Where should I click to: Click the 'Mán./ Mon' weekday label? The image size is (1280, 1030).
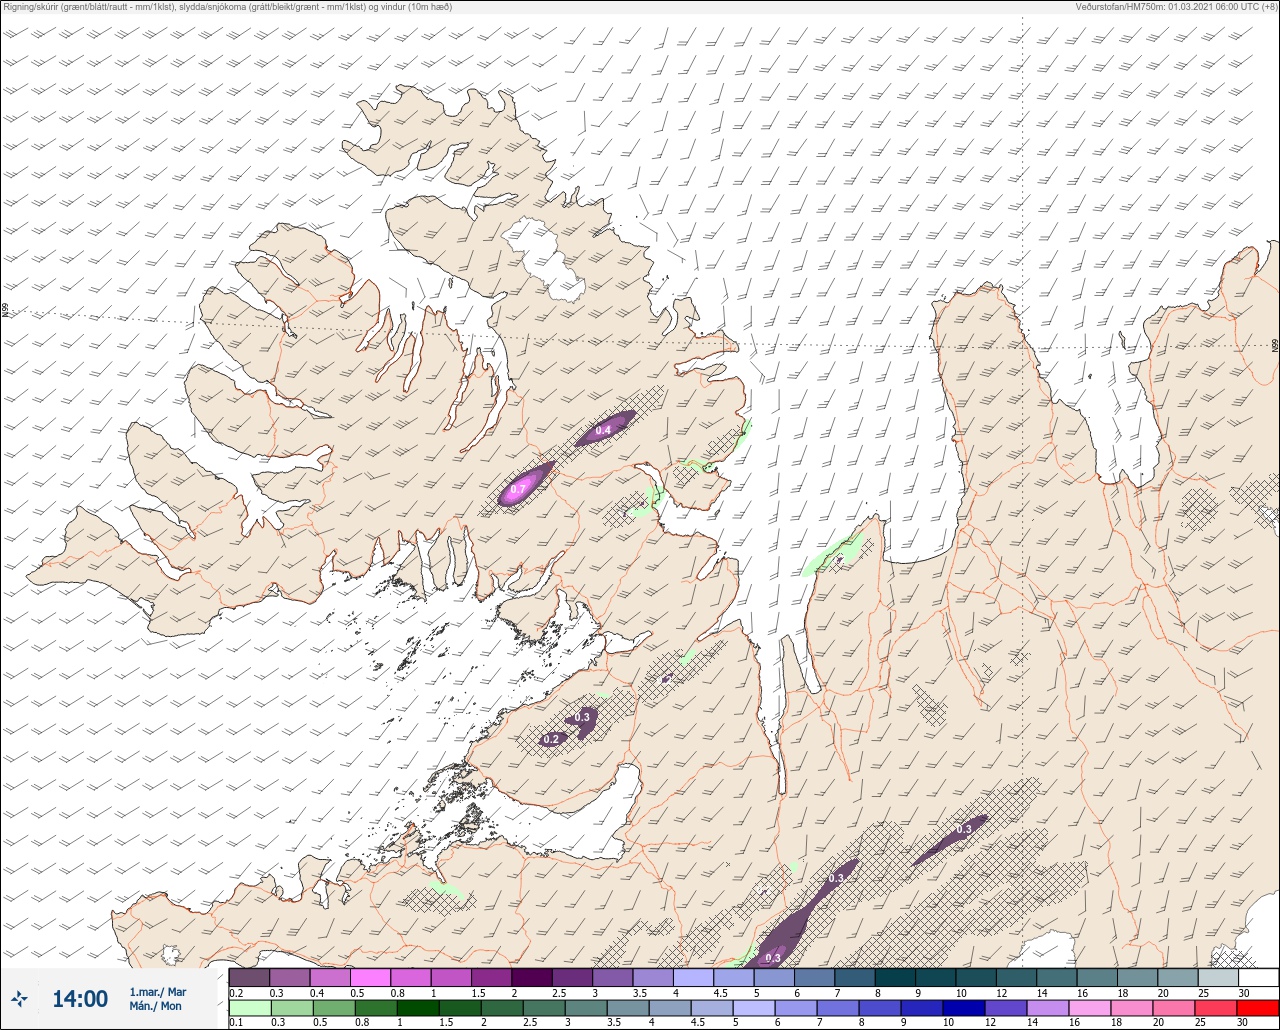click(x=155, y=1006)
